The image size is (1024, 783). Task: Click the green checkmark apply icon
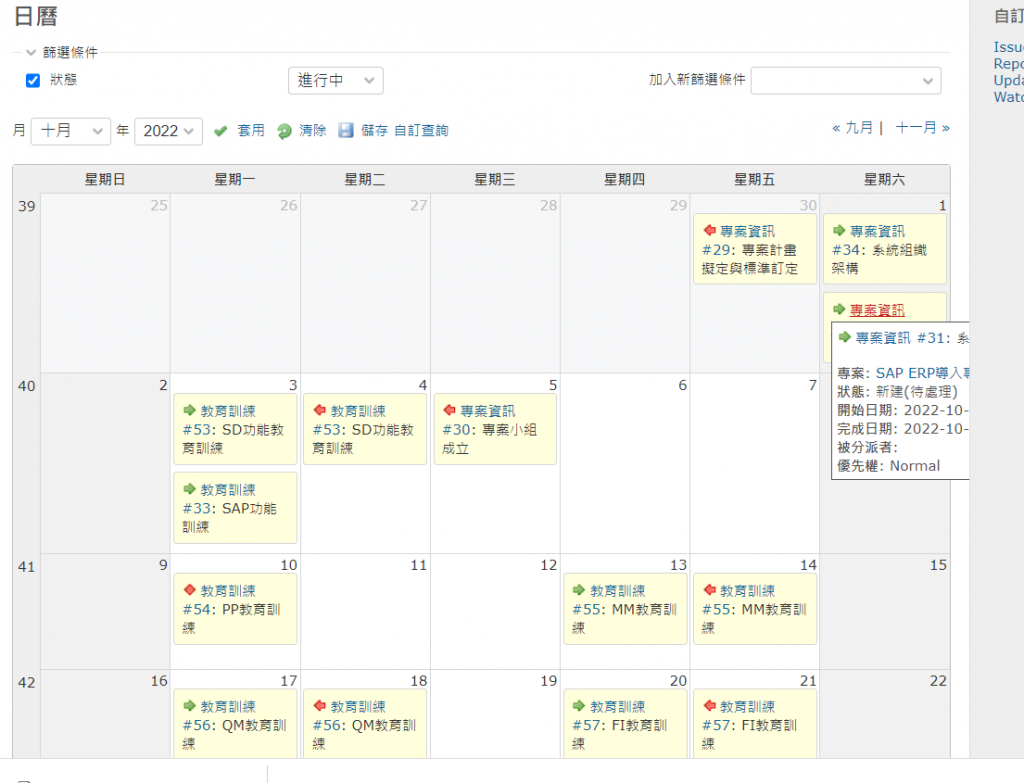point(221,131)
